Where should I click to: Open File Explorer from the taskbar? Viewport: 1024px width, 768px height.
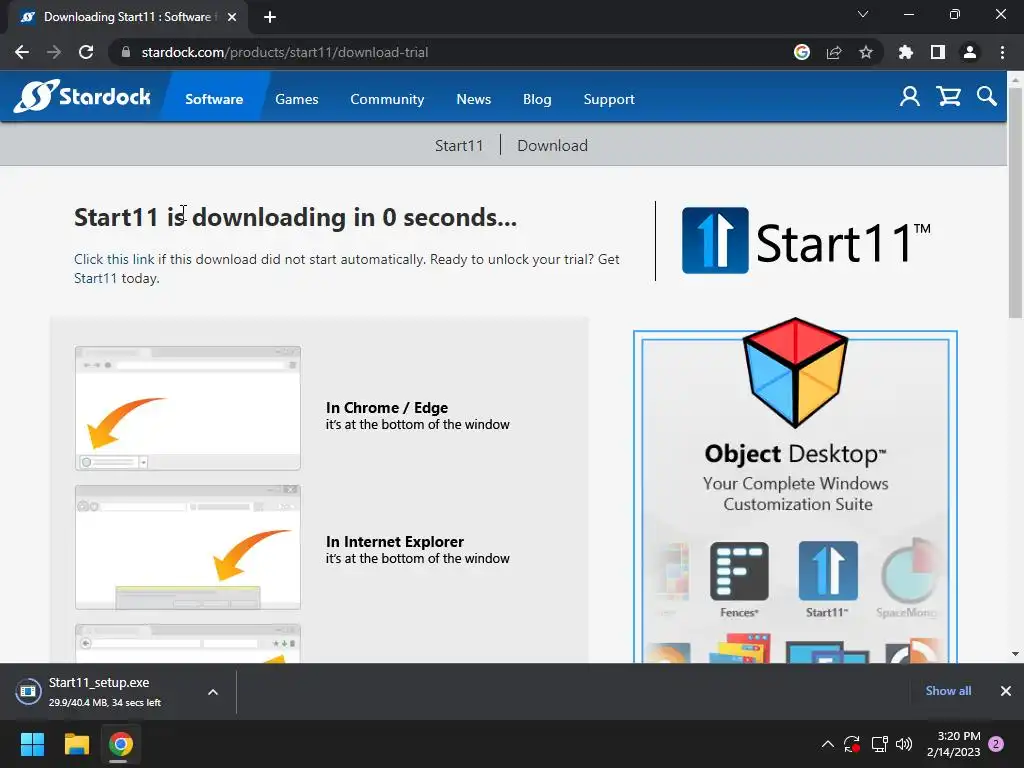(x=76, y=744)
